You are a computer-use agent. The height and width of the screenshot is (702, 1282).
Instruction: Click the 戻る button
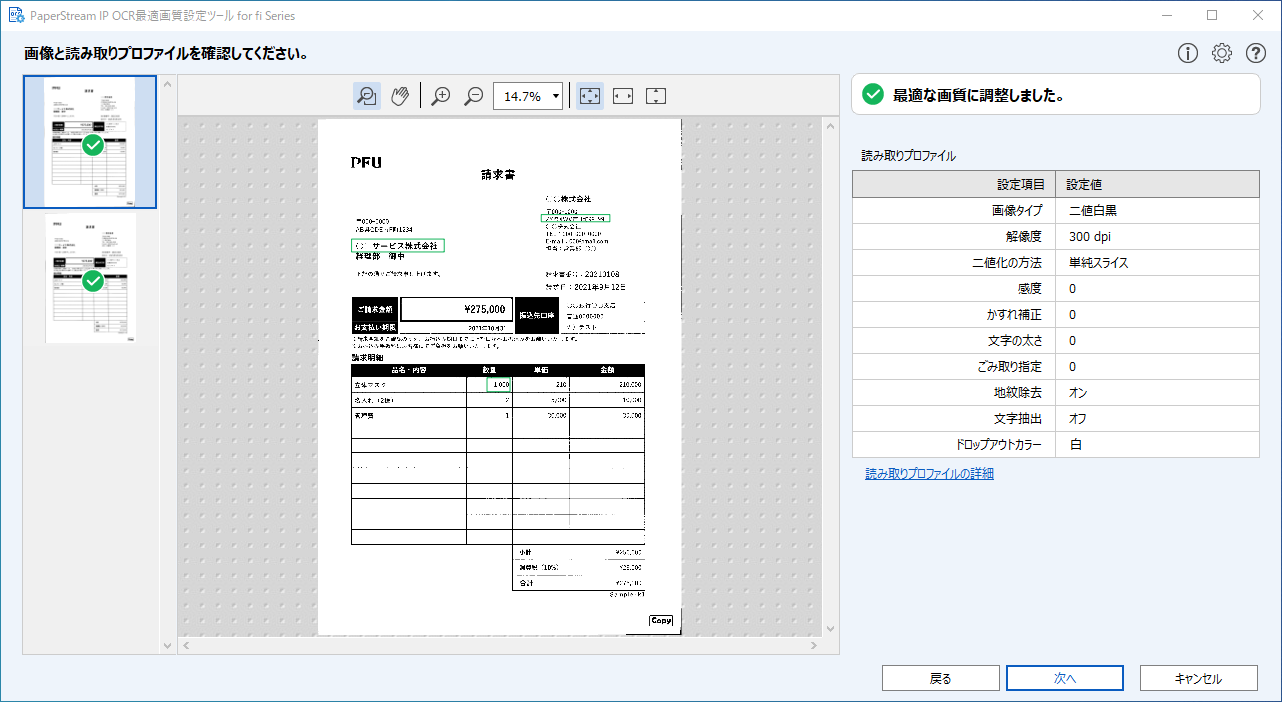(x=940, y=678)
